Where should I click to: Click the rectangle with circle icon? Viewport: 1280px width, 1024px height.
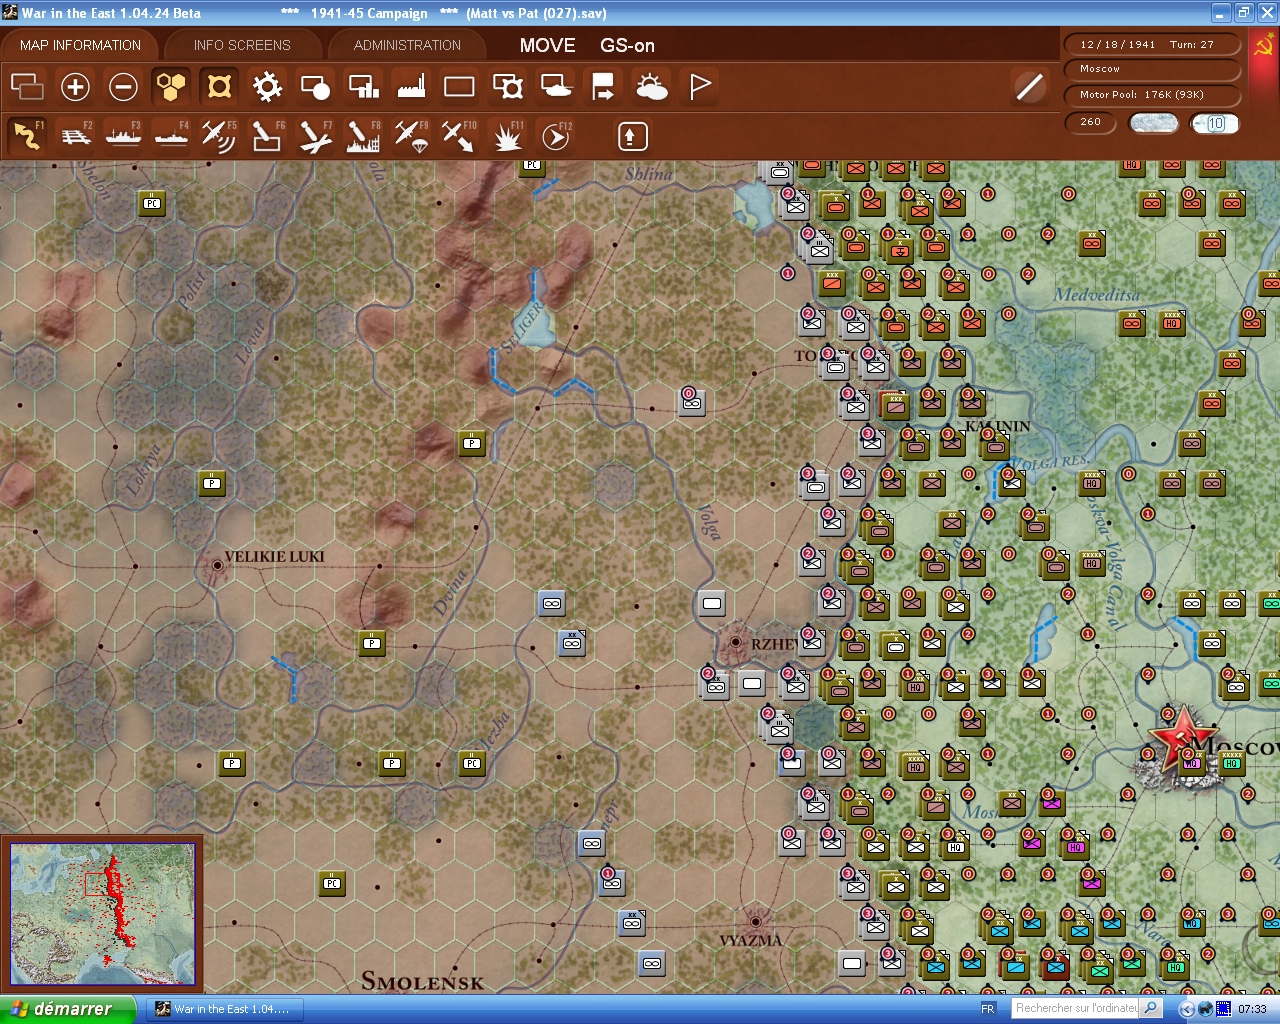click(315, 87)
